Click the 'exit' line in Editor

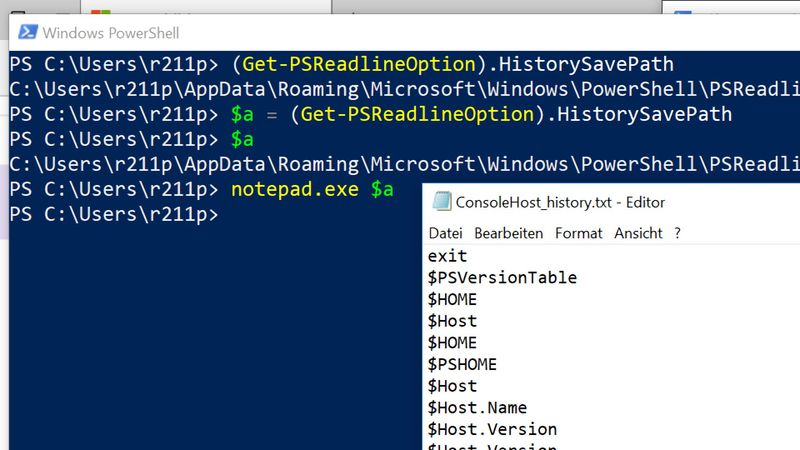click(447, 256)
